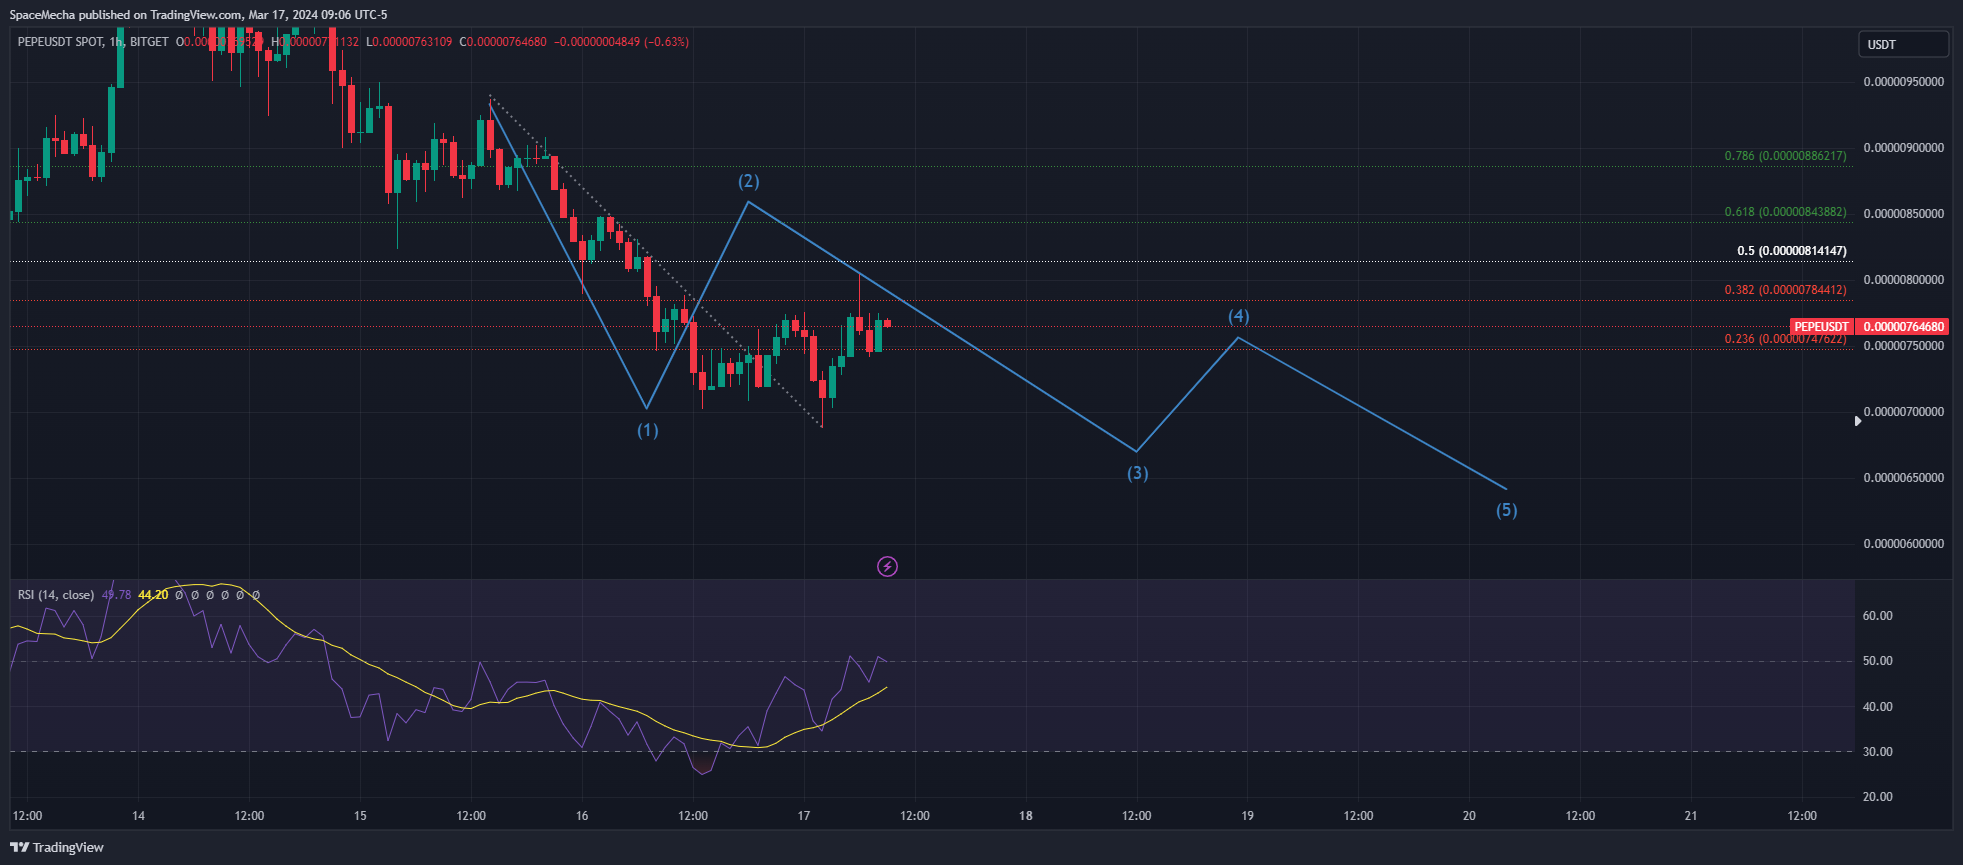Viewport: 1963px width, 865px height.
Task: Click the 30.00 RSI axis value
Action: (1877, 752)
